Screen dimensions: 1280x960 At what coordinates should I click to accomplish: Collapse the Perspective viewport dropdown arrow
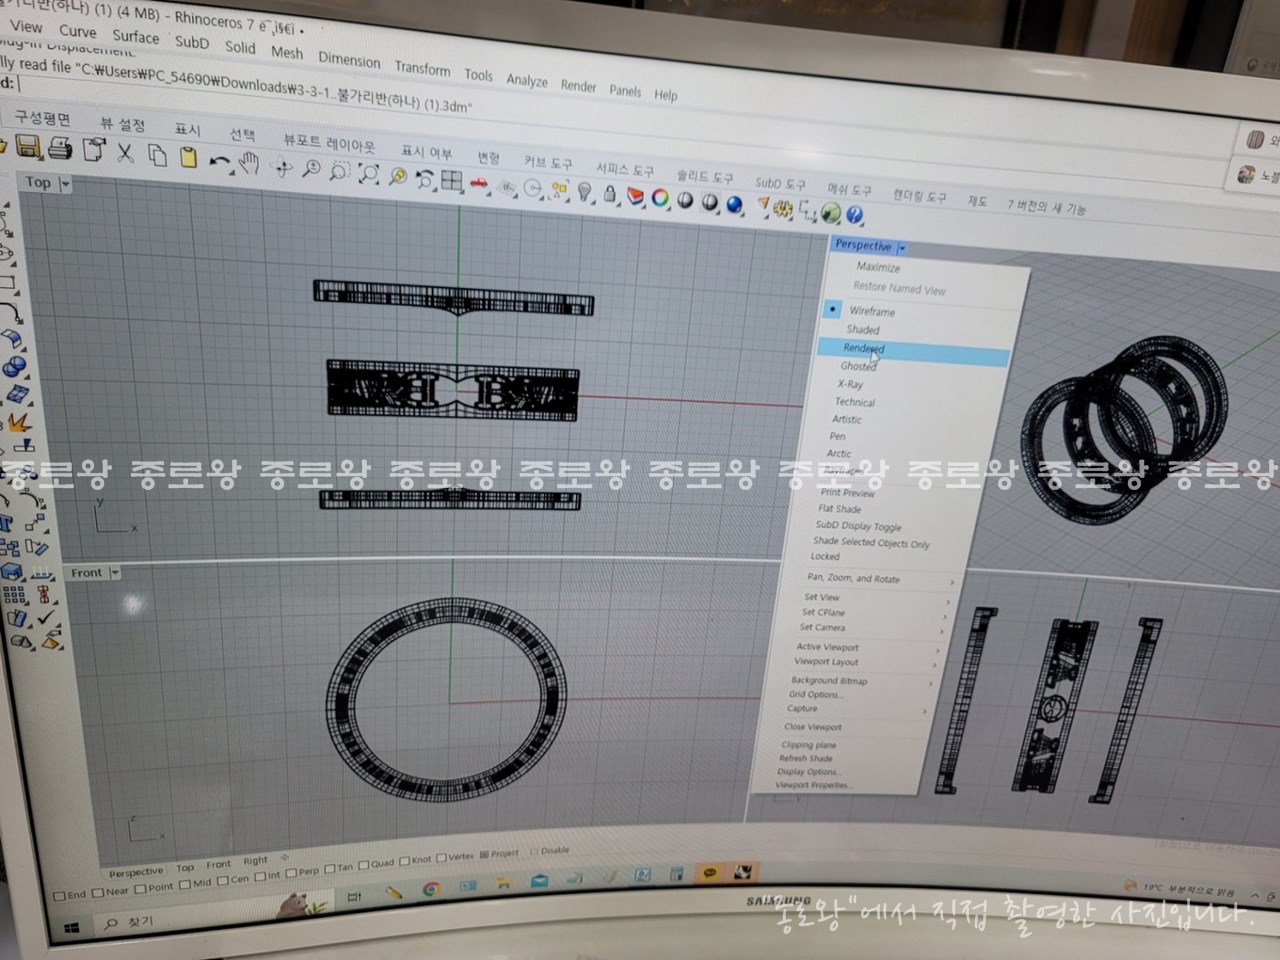[902, 247]
